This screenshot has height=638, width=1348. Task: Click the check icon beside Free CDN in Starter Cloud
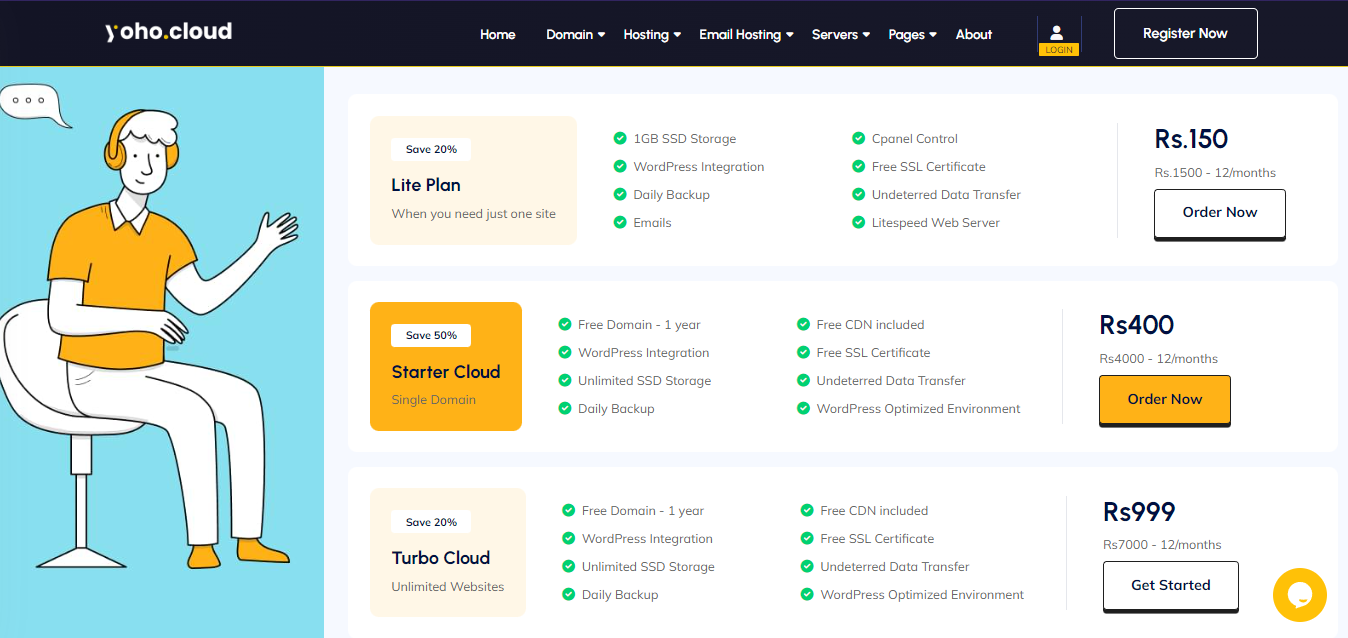[x=803, y=325]
